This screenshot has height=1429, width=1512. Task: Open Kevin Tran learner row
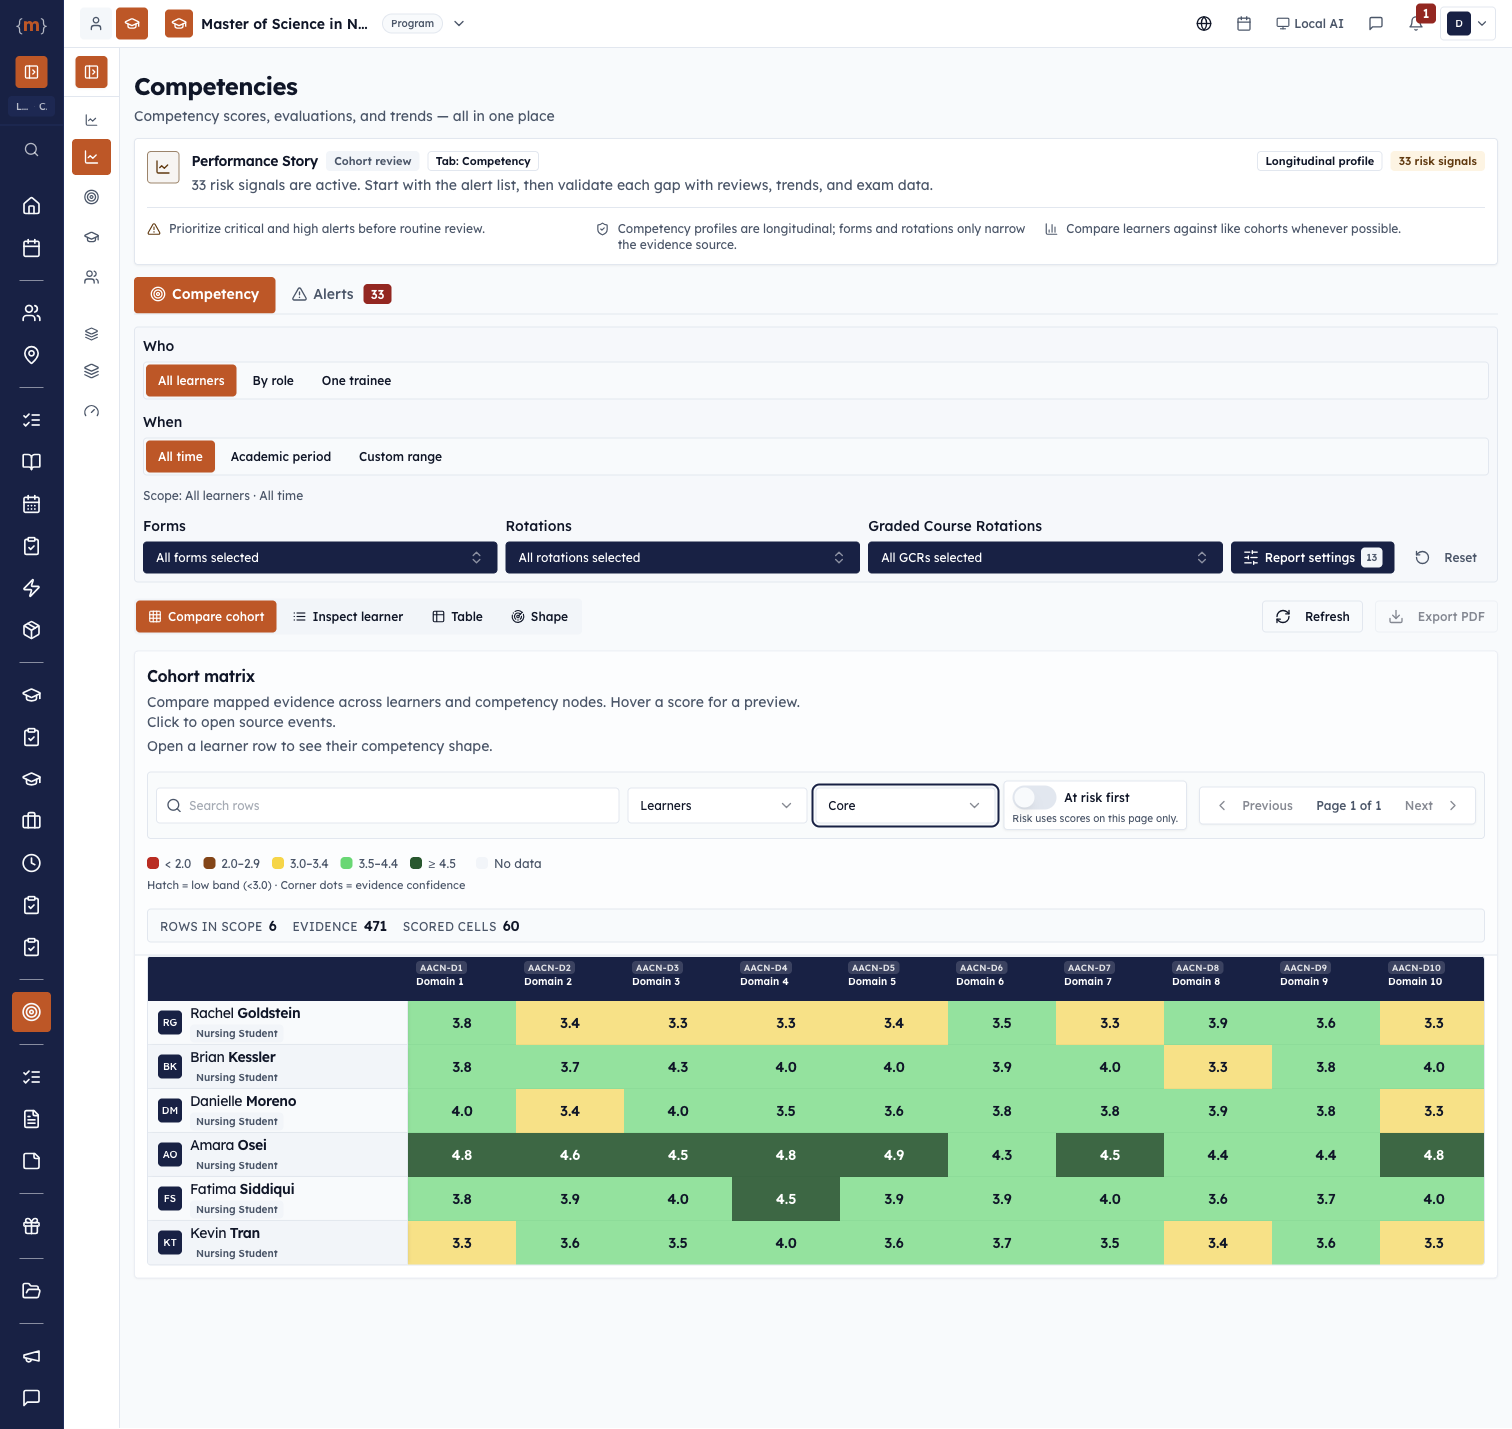pyautogui.click(x=278, y=1243)
